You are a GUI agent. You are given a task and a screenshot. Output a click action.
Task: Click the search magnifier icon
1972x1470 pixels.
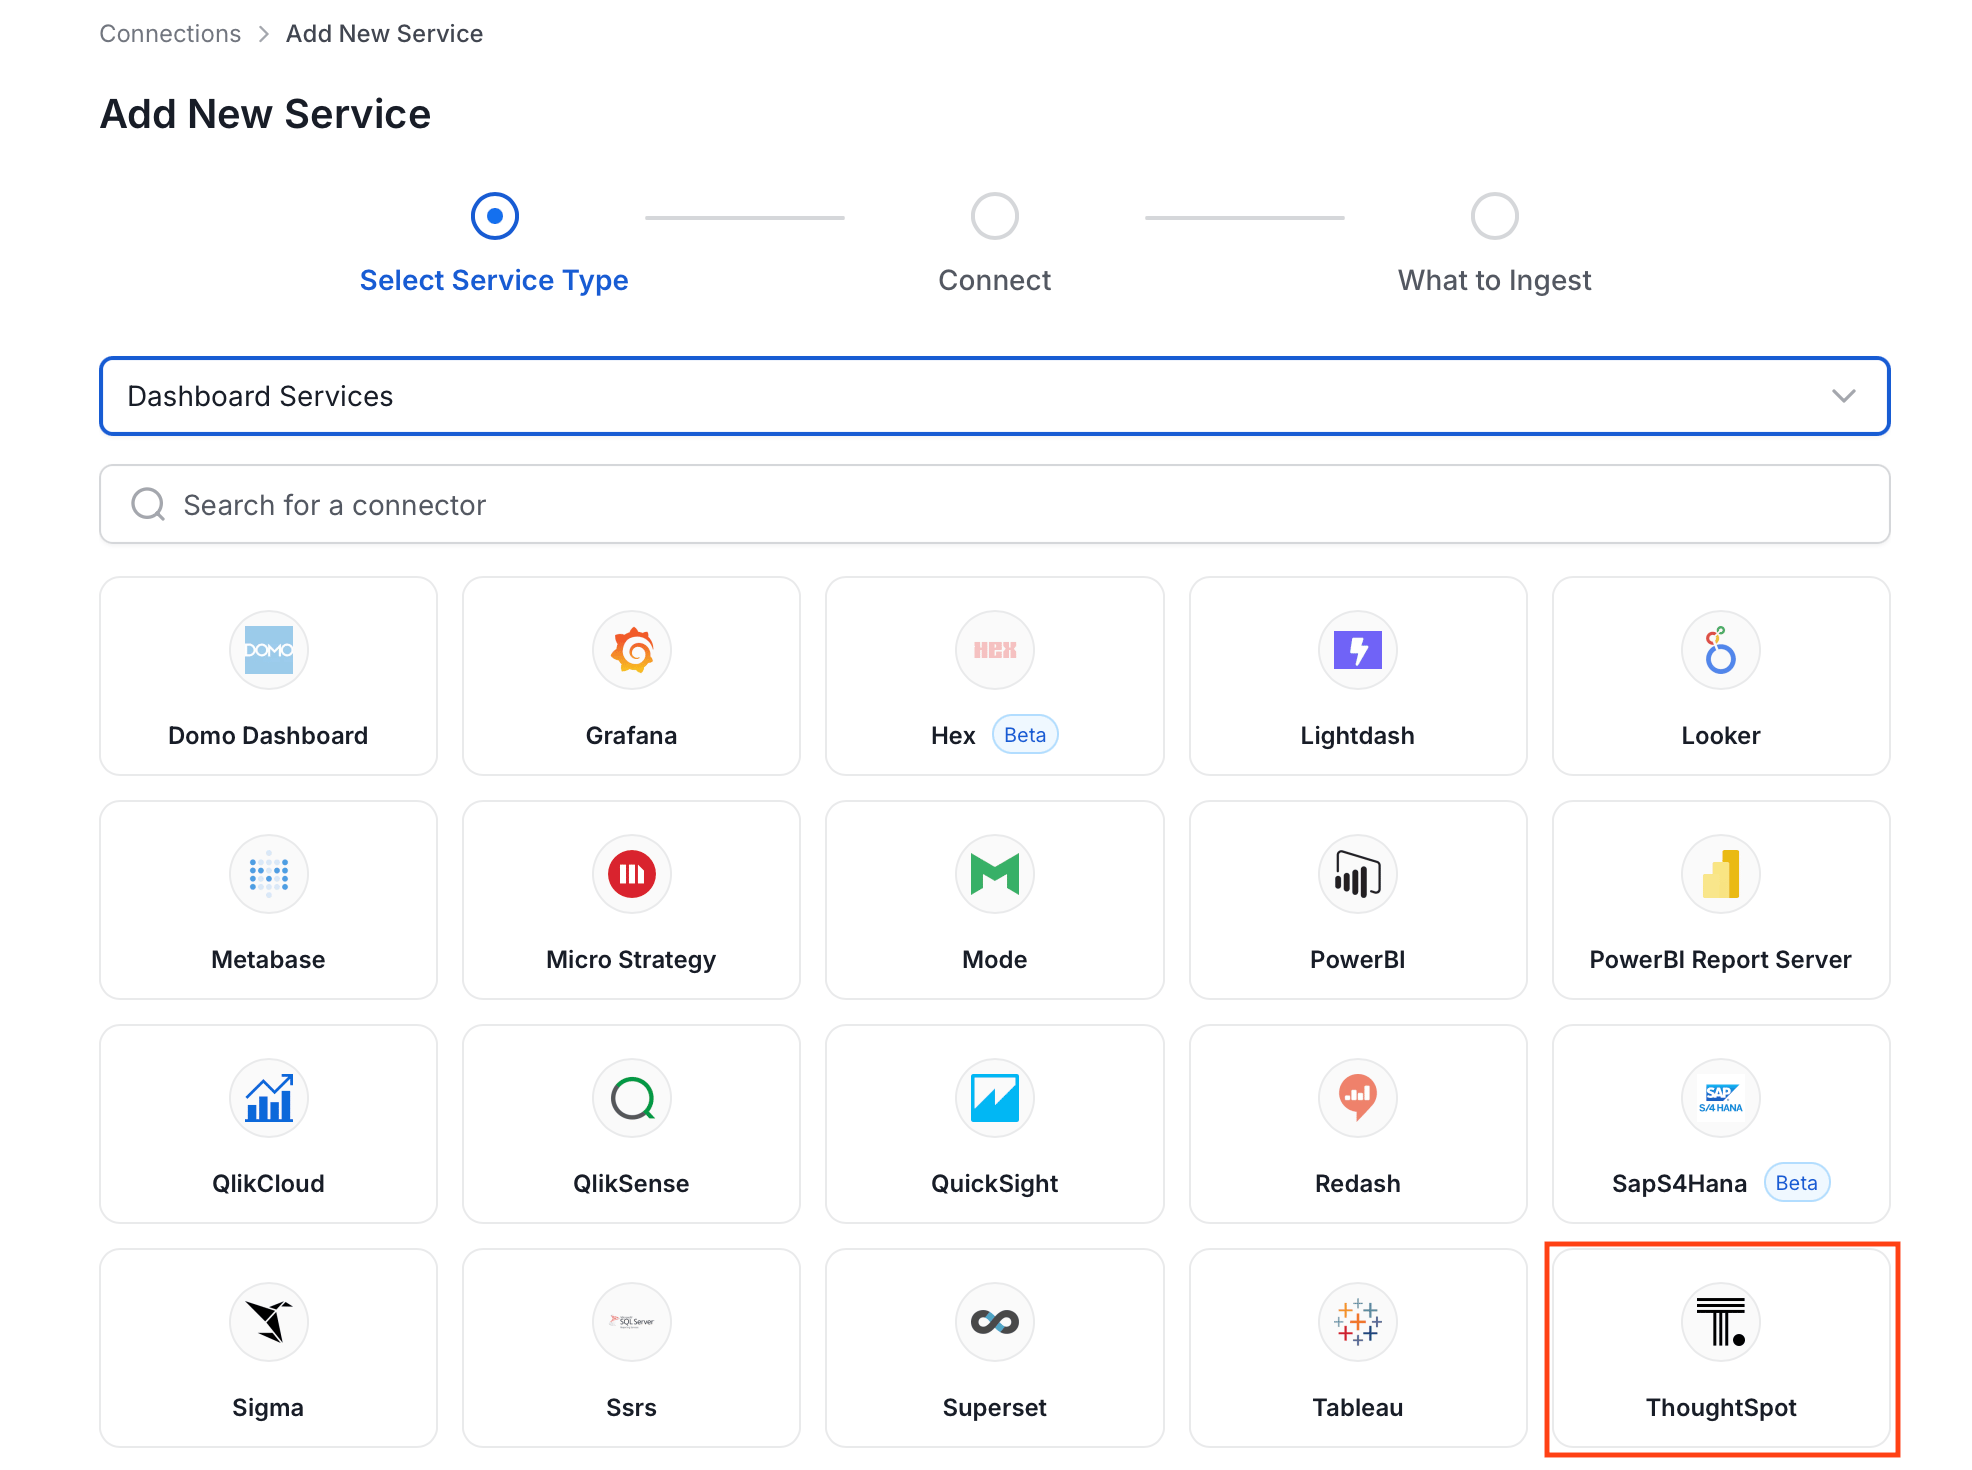click(x=148, y=505)
